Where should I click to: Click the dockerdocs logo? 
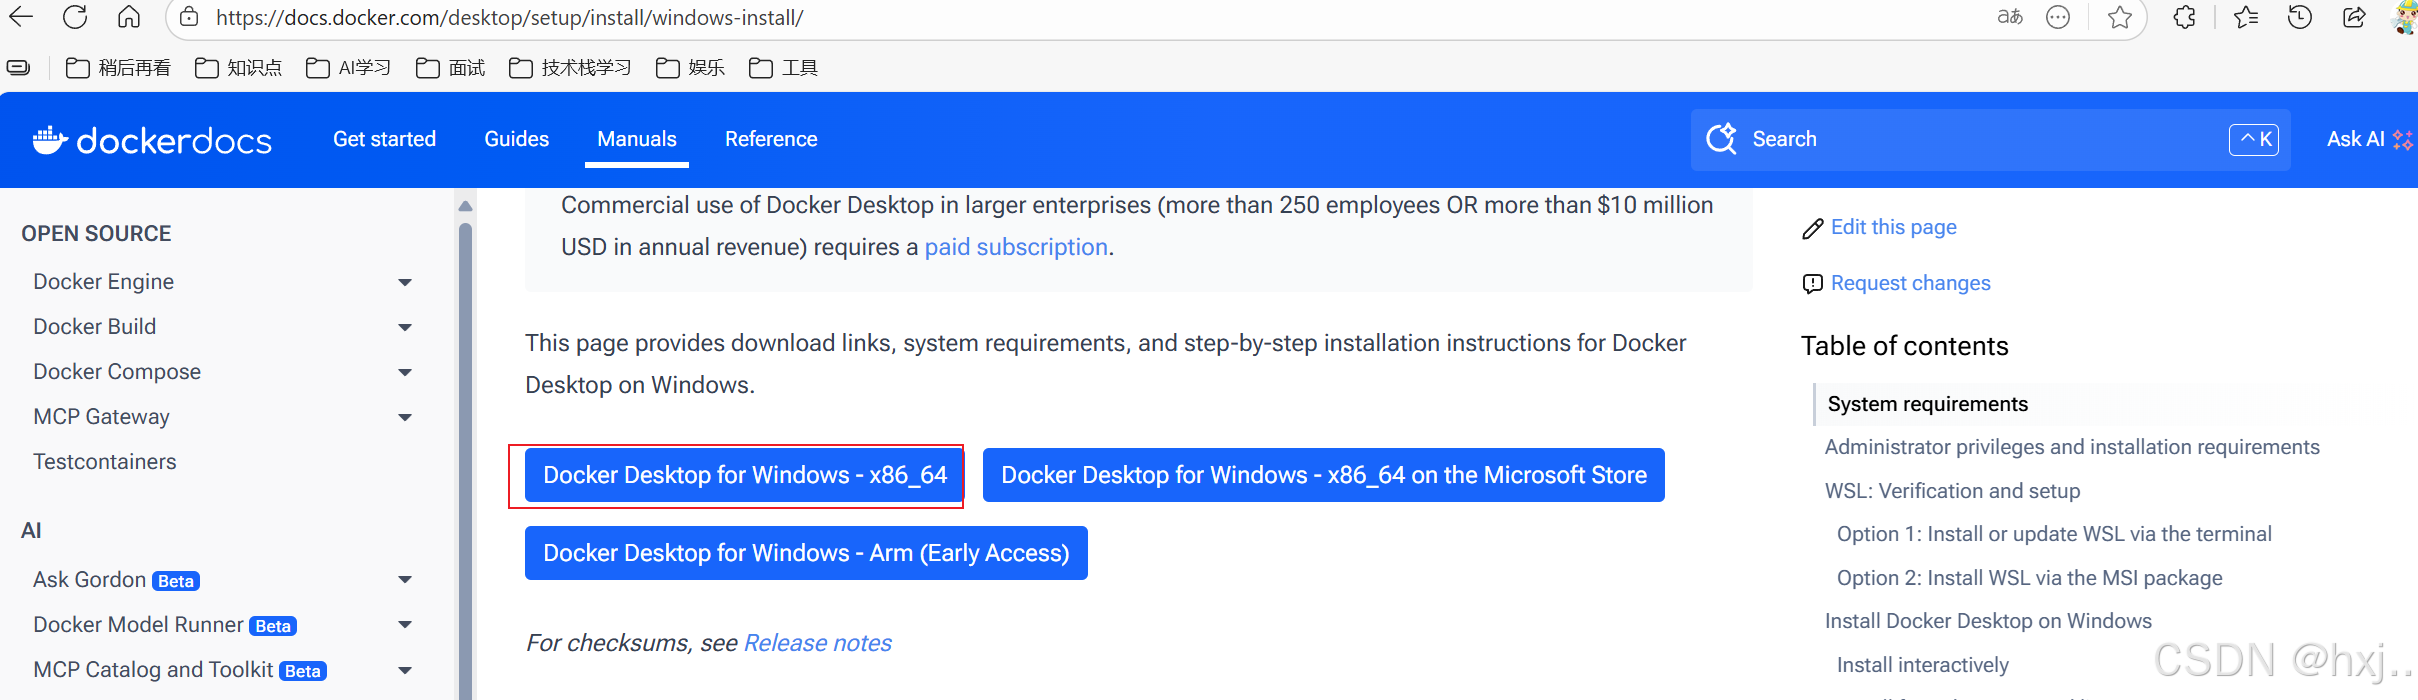coord(152,140)
